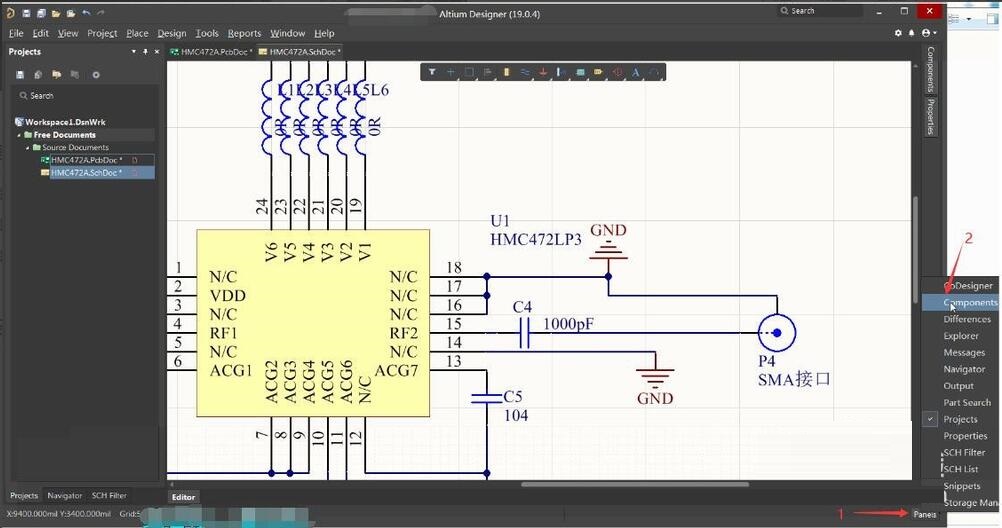
Task: Switch to the Navigator bottom tab
Action: pos(65,495)
